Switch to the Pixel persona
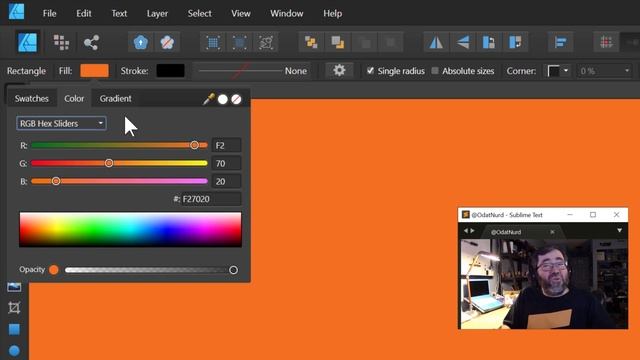This screenshot has height=360, width=640. tap(61, 42)
